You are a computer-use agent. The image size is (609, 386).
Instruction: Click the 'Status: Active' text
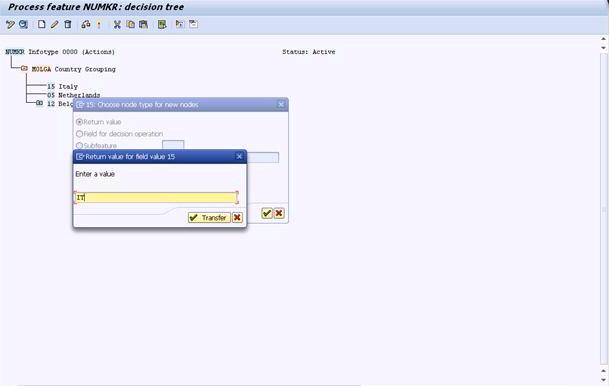click(308, 52)
